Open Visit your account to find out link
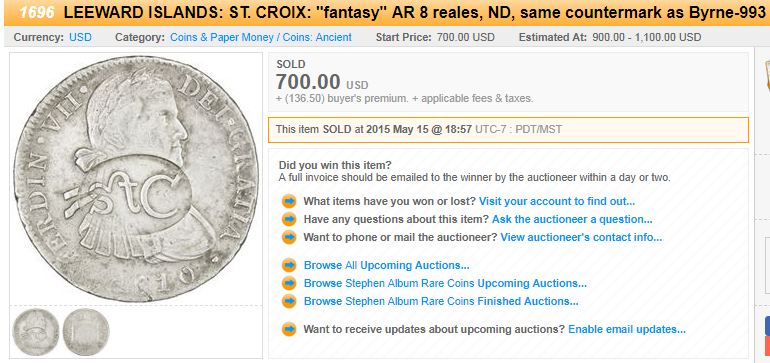 click(x=557, y=201)
